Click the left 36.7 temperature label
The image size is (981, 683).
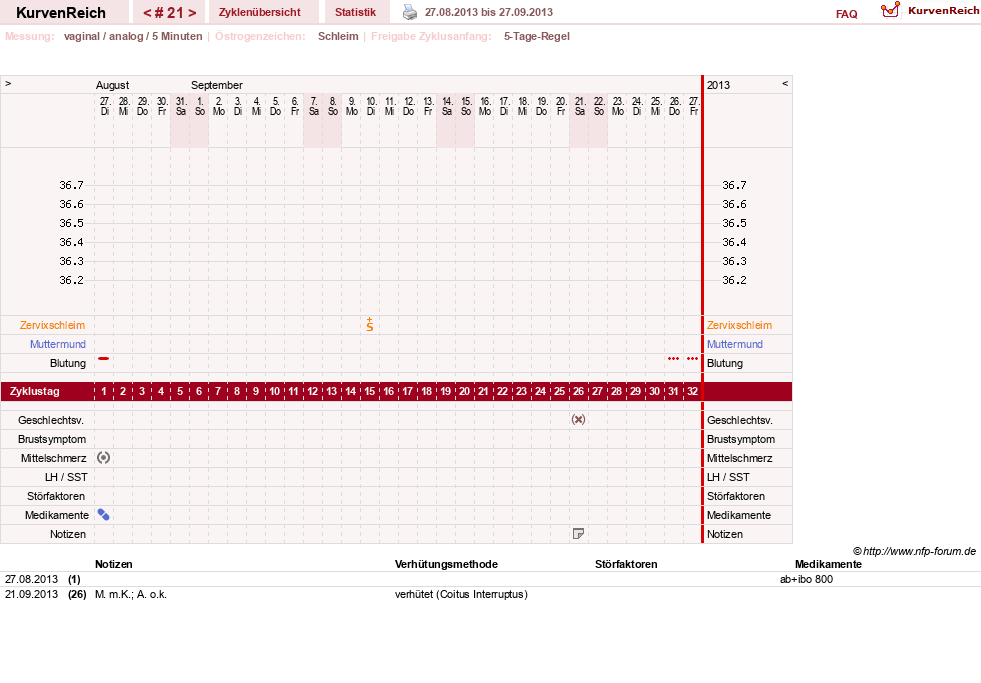tap(71, 185)
